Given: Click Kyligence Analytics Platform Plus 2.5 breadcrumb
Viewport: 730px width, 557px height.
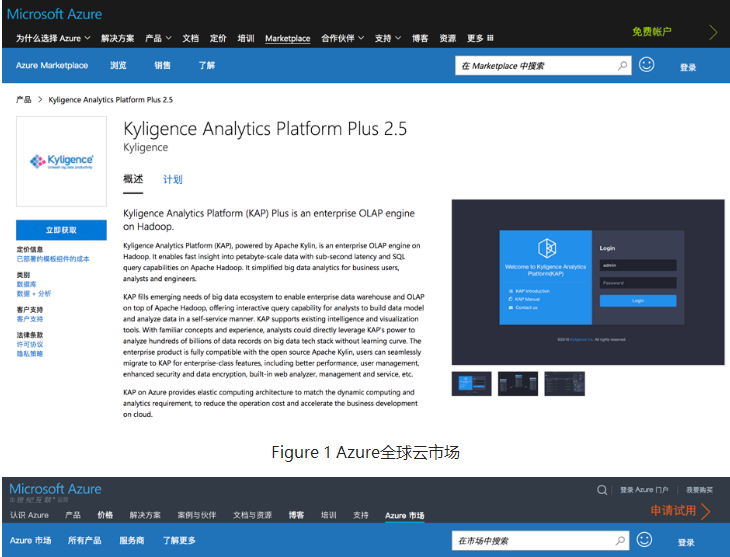Looking at the screenshot, I should click(110, 100).
